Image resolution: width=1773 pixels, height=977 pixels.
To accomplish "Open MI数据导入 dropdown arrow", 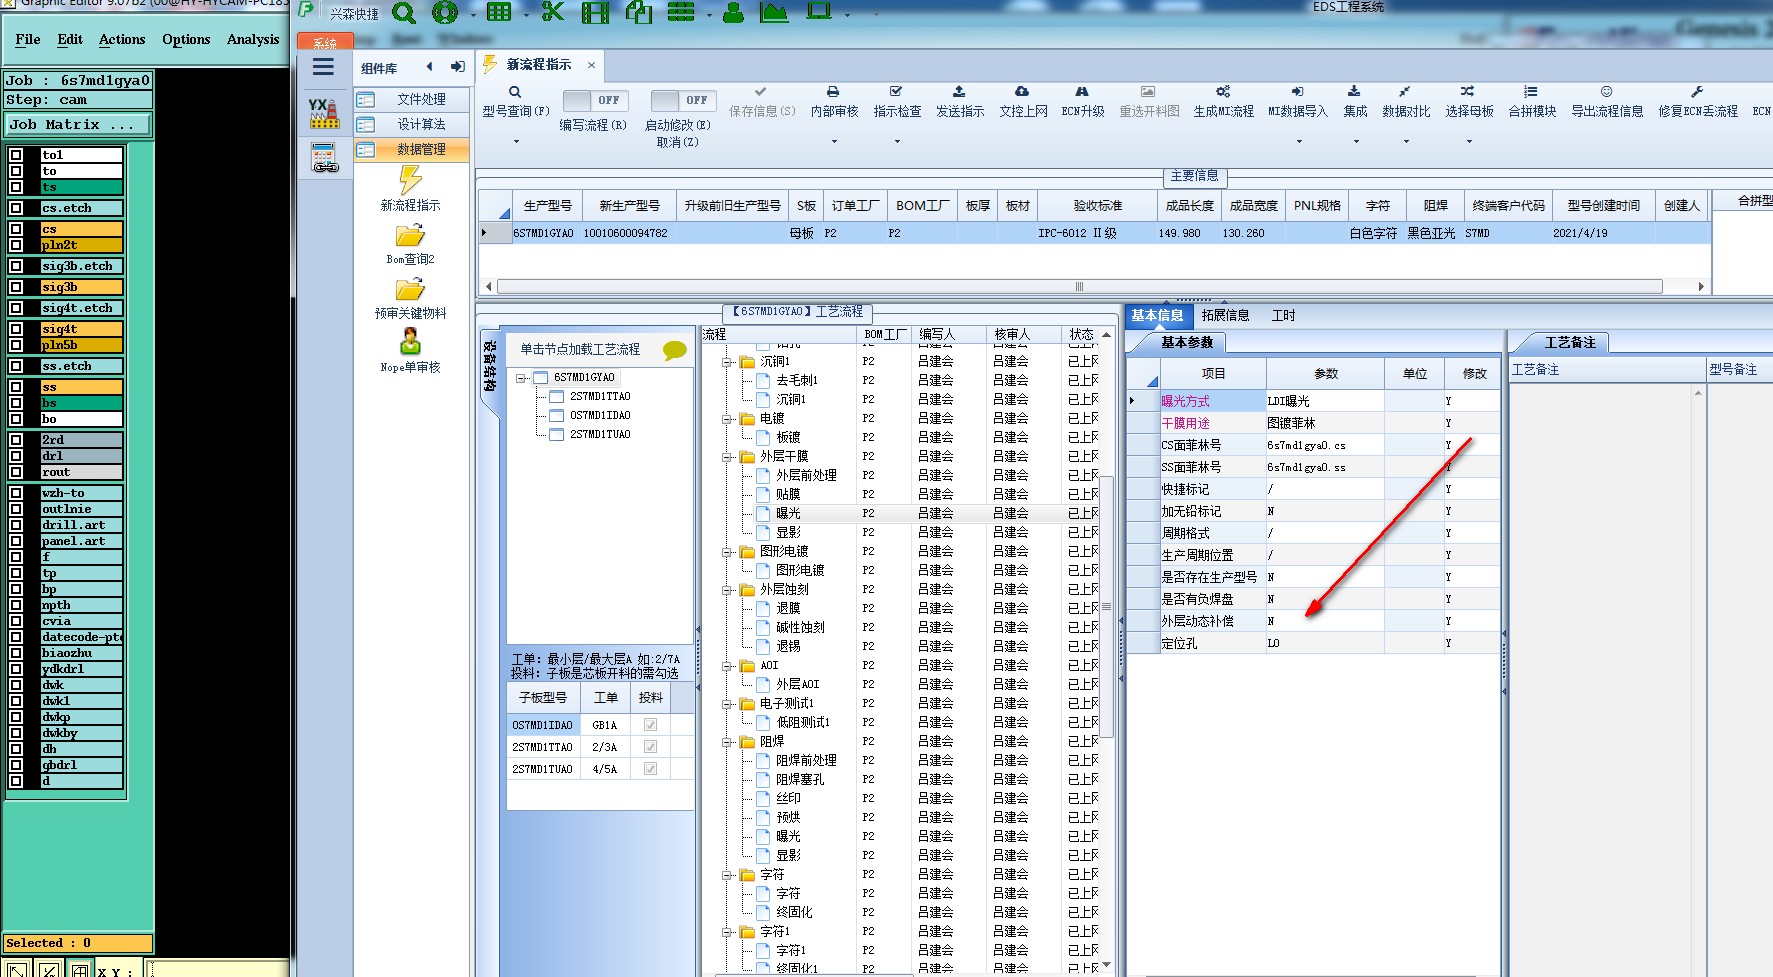I will [x=1299, y=142].
